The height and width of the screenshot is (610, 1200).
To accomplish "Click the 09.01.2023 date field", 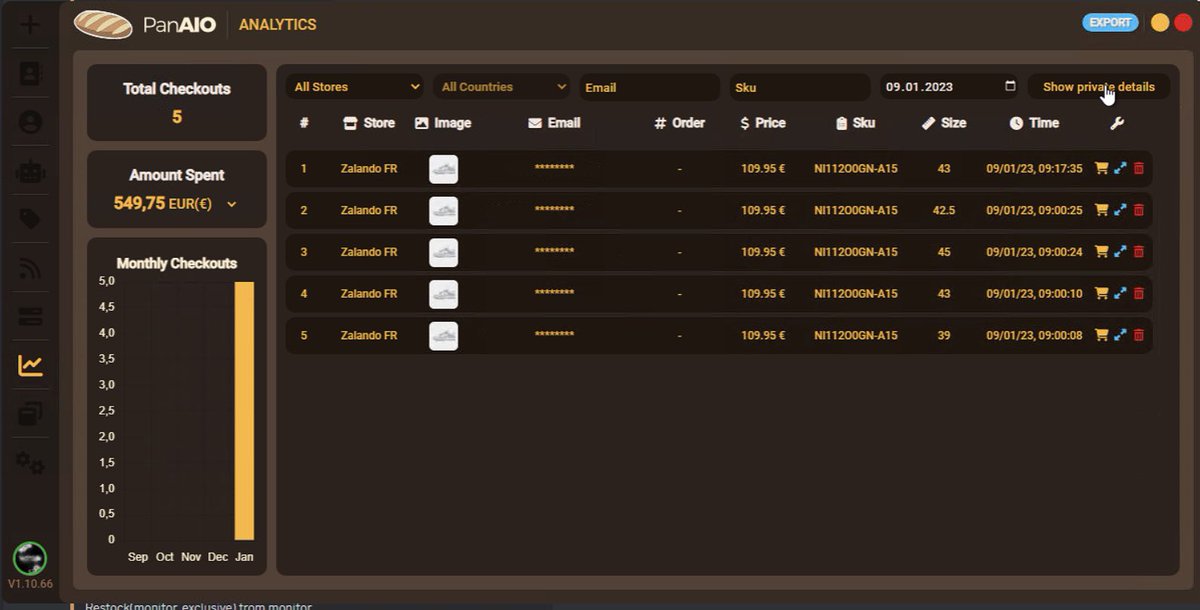I will tap(949, 87).
